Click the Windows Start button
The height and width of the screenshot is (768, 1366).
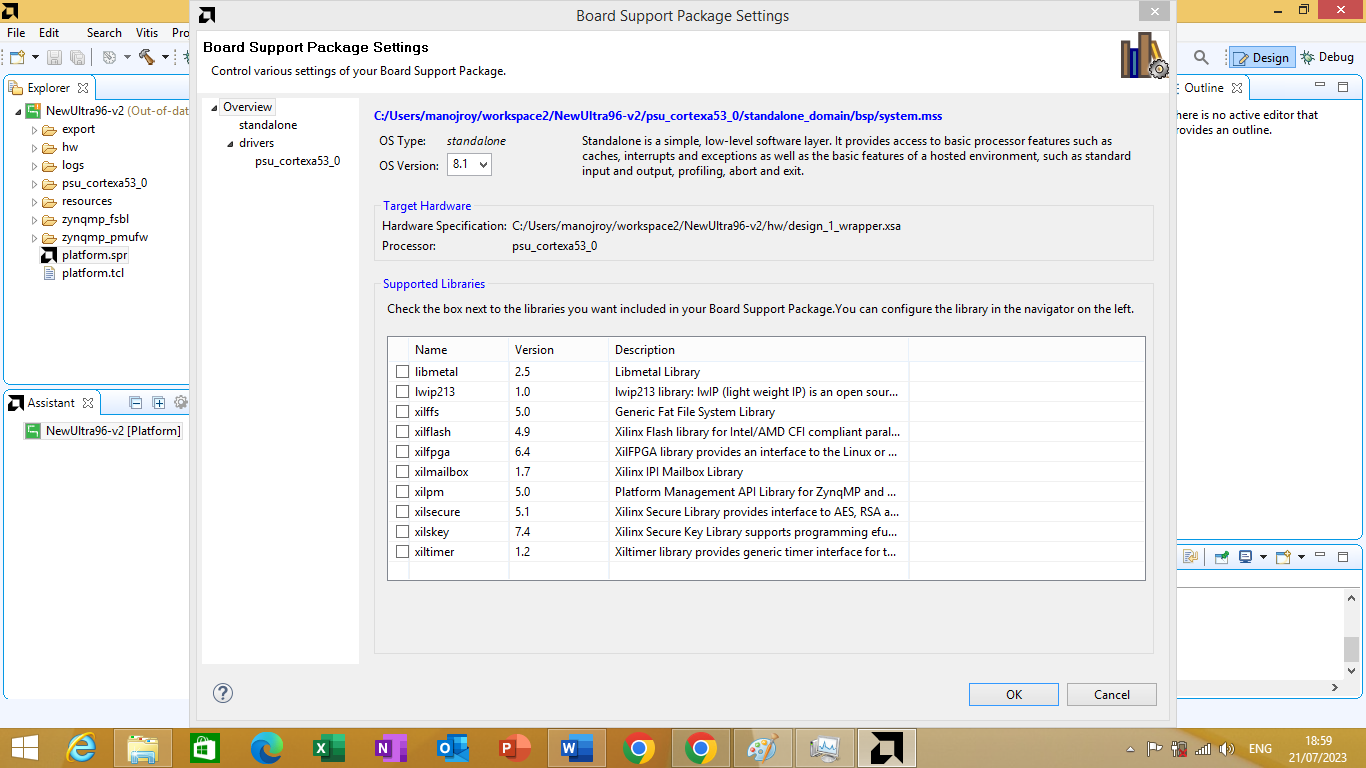pos(24,748)
